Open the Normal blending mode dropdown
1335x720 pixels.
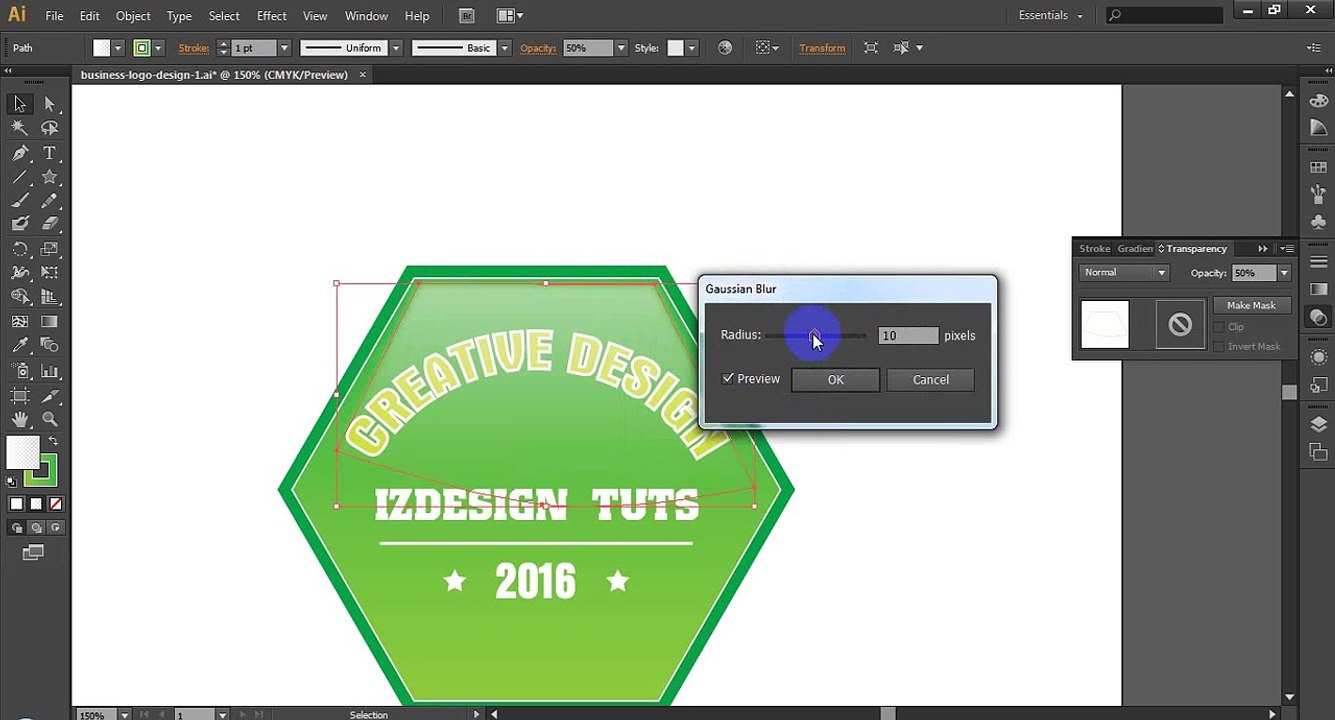pyautogui.click(x=1124, y=273)
